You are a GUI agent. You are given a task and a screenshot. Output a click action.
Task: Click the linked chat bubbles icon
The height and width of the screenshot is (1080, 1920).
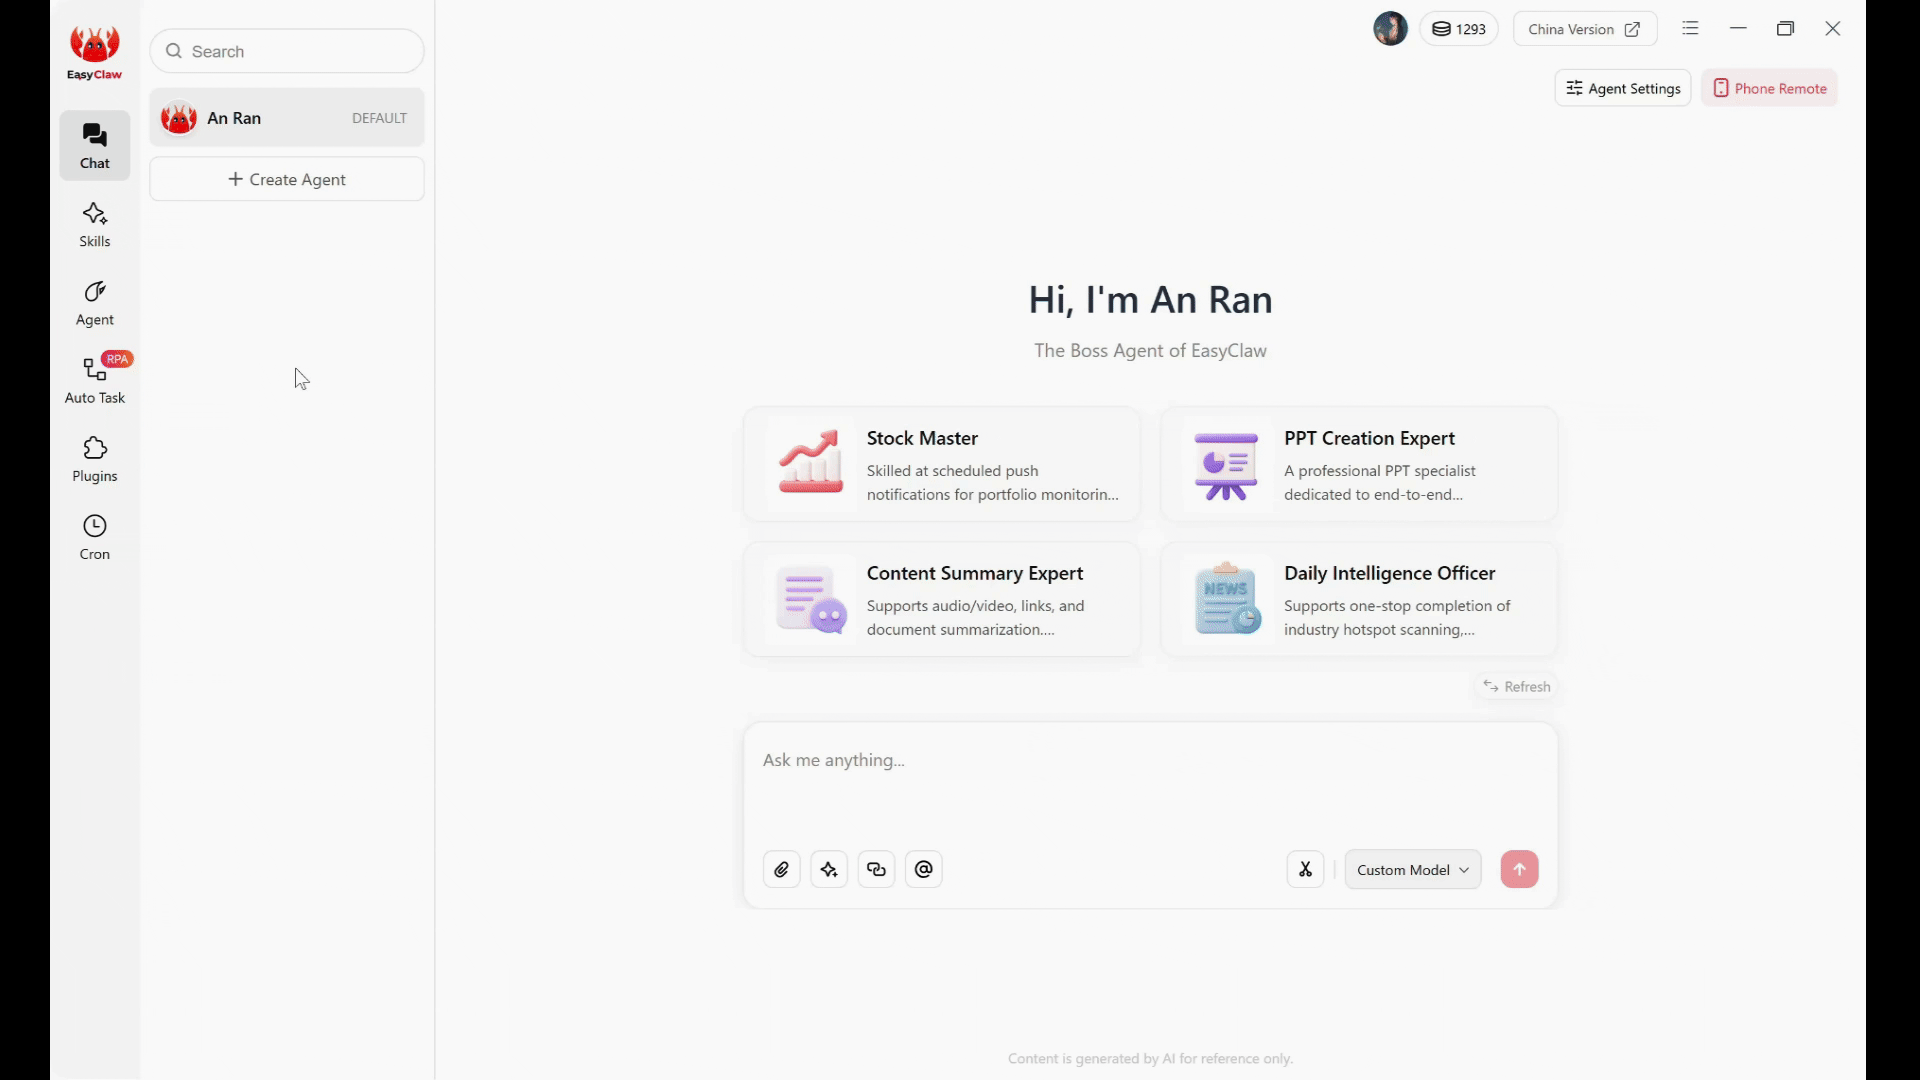click(876, 870)
